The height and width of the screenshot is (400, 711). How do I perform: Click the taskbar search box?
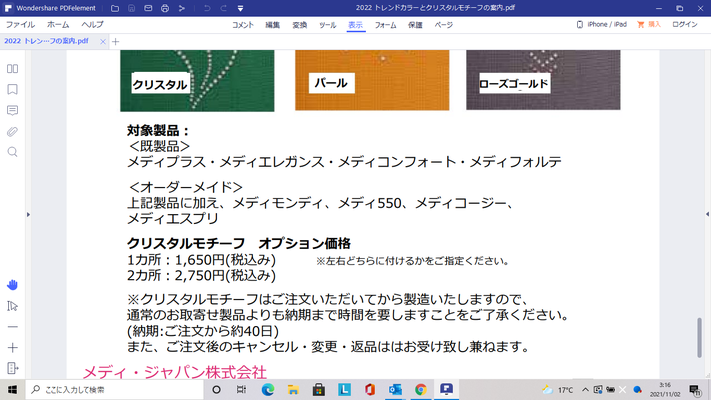click(x=115, y=390)
